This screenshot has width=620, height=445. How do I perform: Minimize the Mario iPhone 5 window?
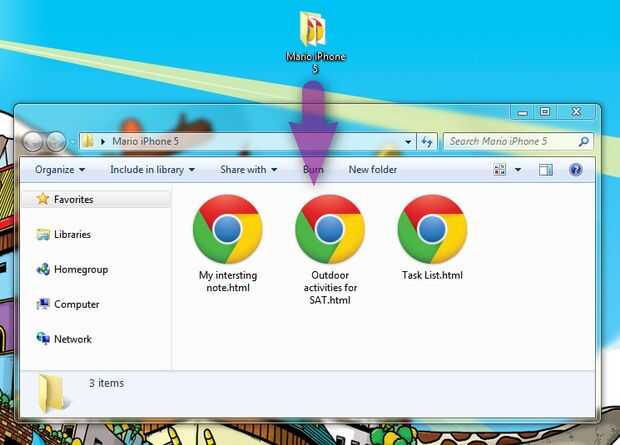[x=522, y=112]
